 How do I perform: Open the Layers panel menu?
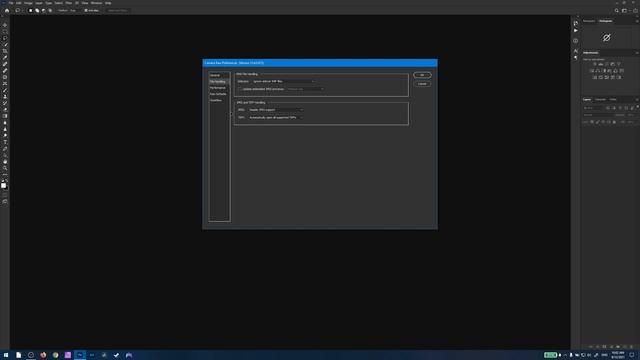tap(637, 100)
